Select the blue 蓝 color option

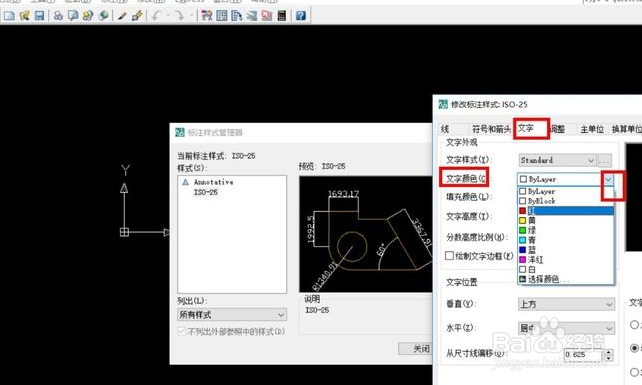pyautogui.click(x=566, y=250)
